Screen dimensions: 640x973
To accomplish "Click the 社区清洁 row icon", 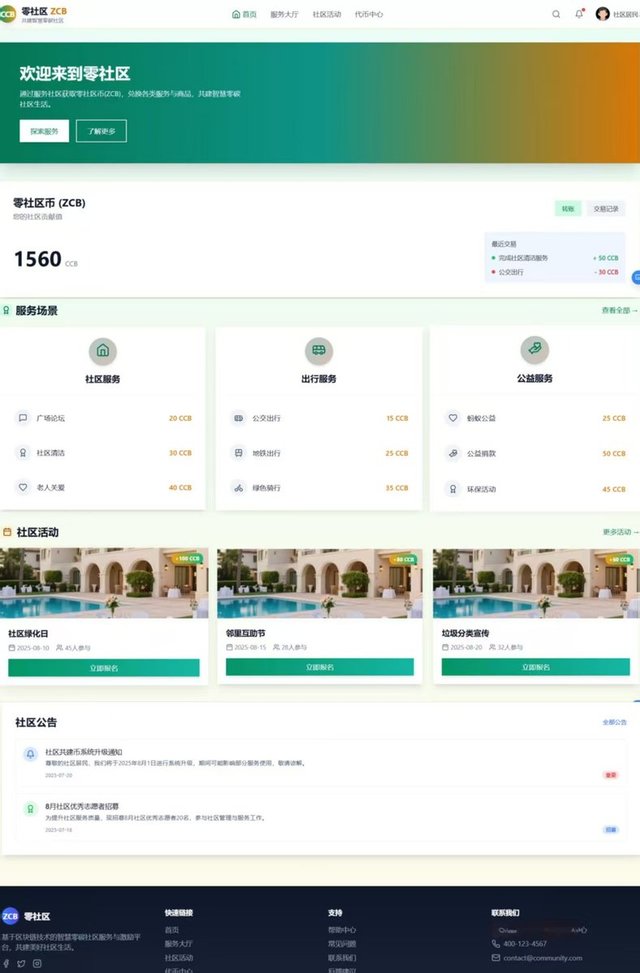I will point(23,452).
